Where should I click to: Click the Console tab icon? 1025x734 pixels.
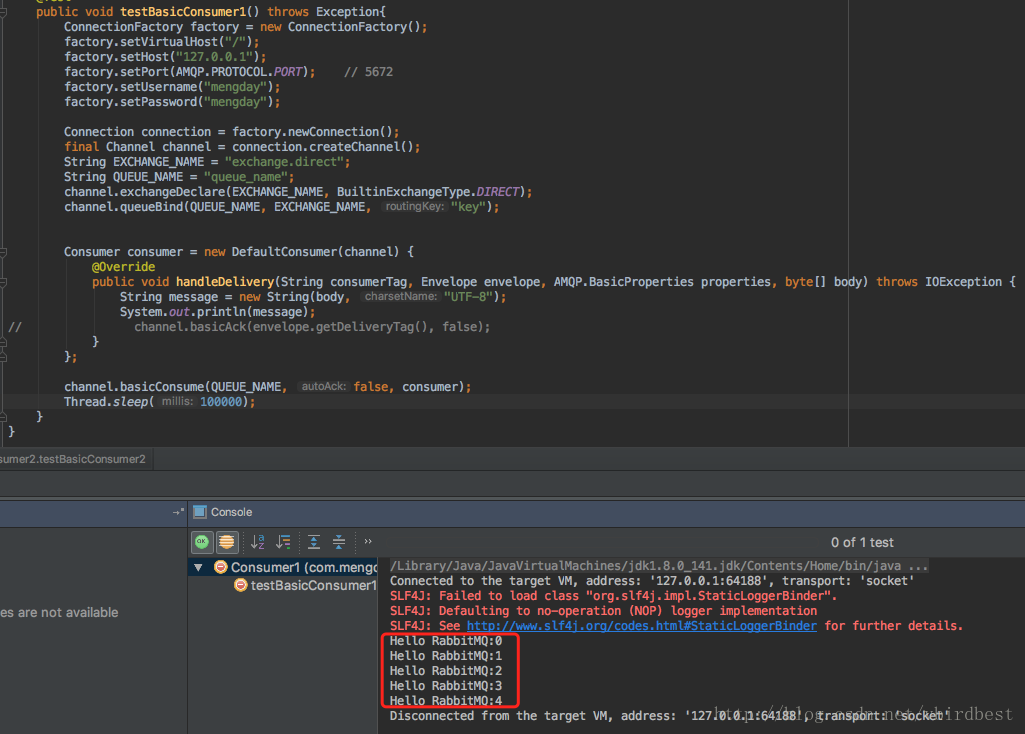click(x=200, y=512)
